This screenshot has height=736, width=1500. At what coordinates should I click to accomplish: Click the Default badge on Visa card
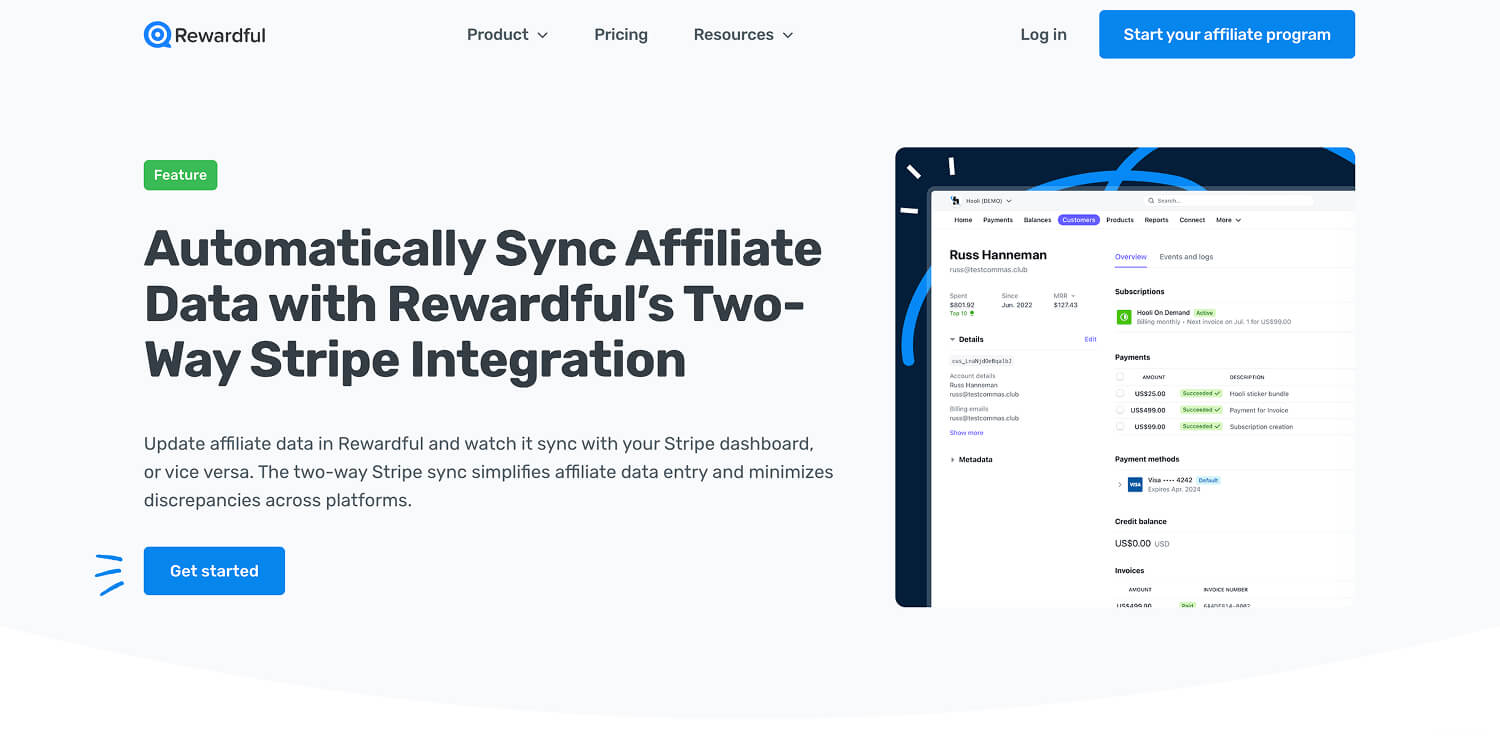(1208, 480)
